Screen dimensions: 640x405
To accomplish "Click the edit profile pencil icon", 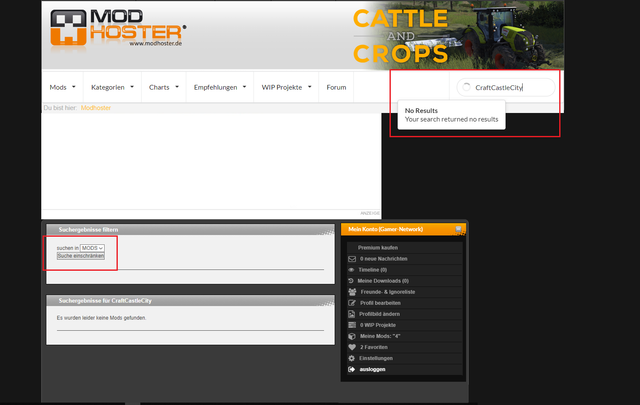I will [352, 303].
